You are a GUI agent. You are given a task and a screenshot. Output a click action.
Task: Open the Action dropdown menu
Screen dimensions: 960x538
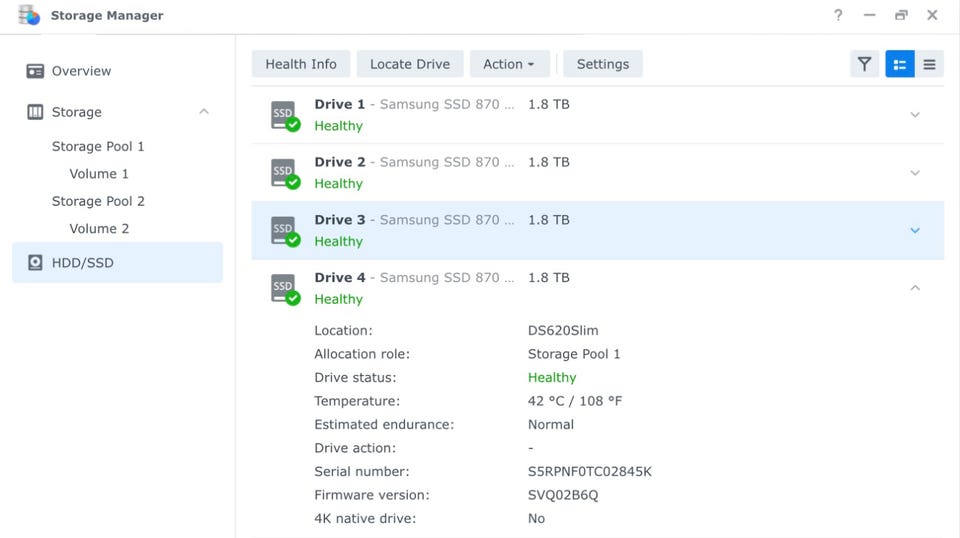point(509,64)
